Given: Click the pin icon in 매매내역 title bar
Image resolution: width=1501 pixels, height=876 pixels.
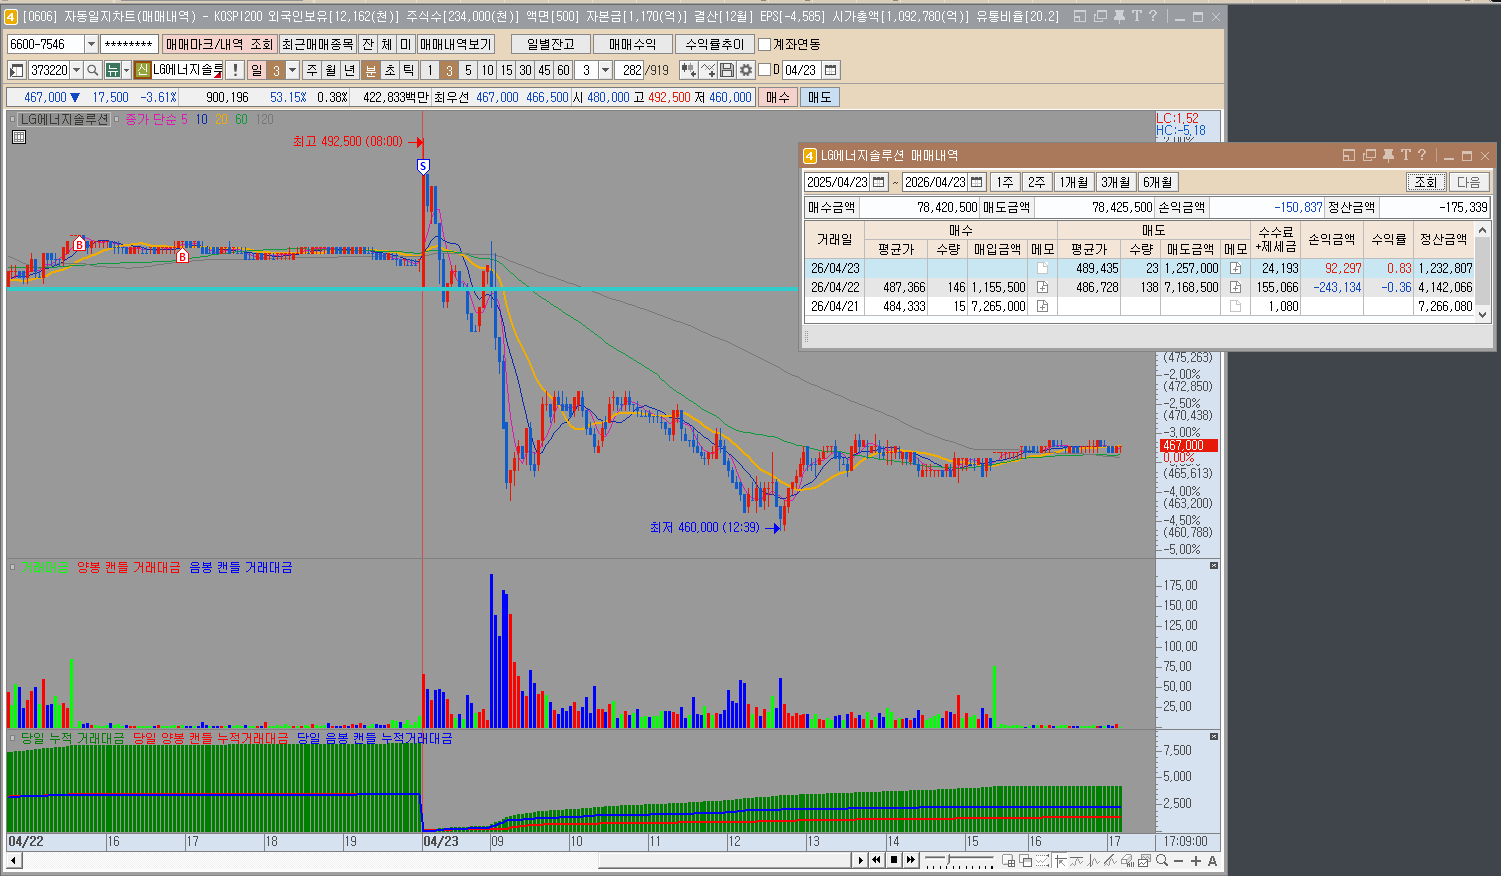Looking at the screenshot, I should coord(1388,155).
